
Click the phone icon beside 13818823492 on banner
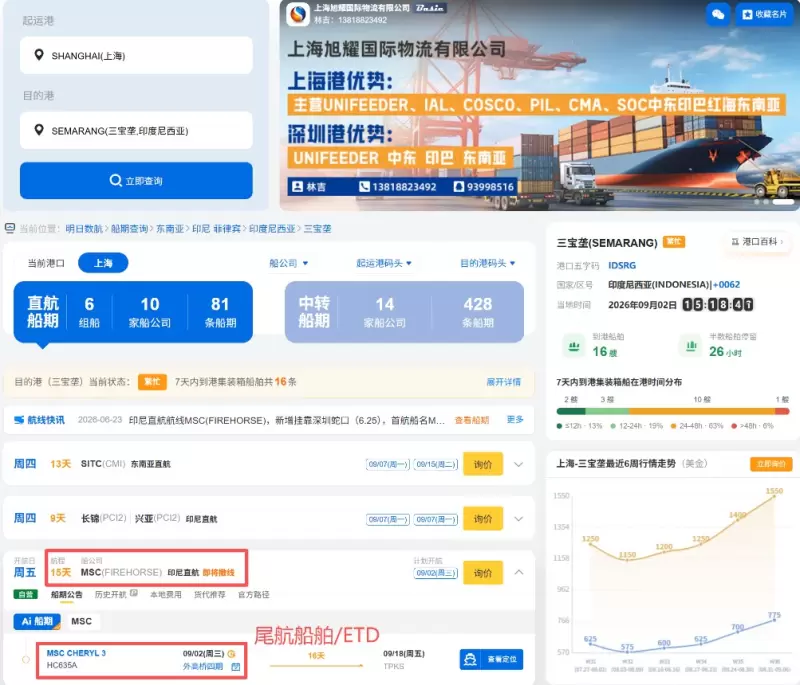[x=364, y=187]
